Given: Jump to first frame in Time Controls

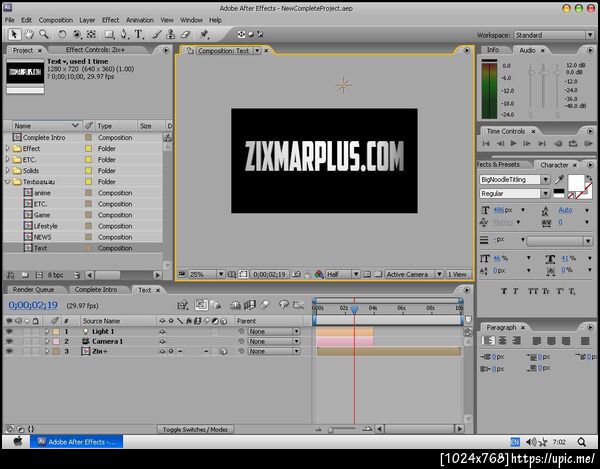Looking at the screenshot, I should (x=486, y=143).
